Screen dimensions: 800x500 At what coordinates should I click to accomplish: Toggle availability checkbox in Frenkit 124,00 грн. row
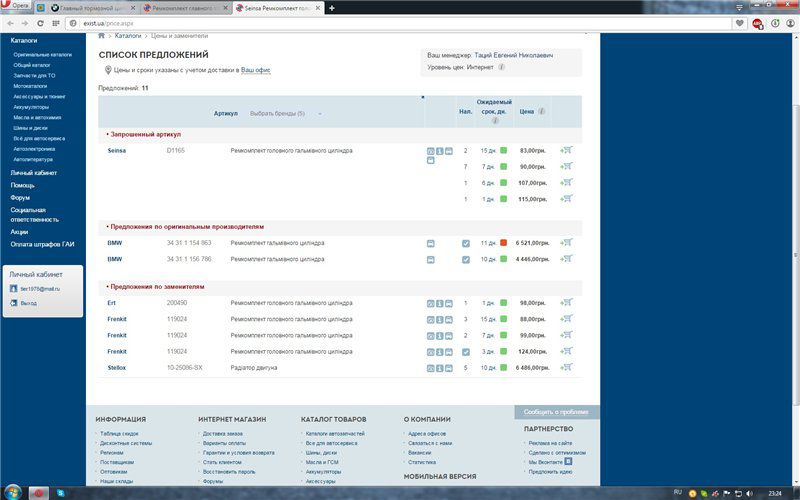[465, 352]
